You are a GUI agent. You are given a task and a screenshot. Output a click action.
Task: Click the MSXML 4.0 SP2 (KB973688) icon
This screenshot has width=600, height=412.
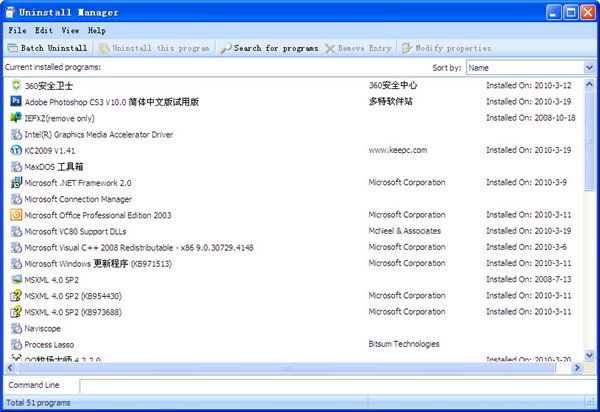[x=16, y=312]
